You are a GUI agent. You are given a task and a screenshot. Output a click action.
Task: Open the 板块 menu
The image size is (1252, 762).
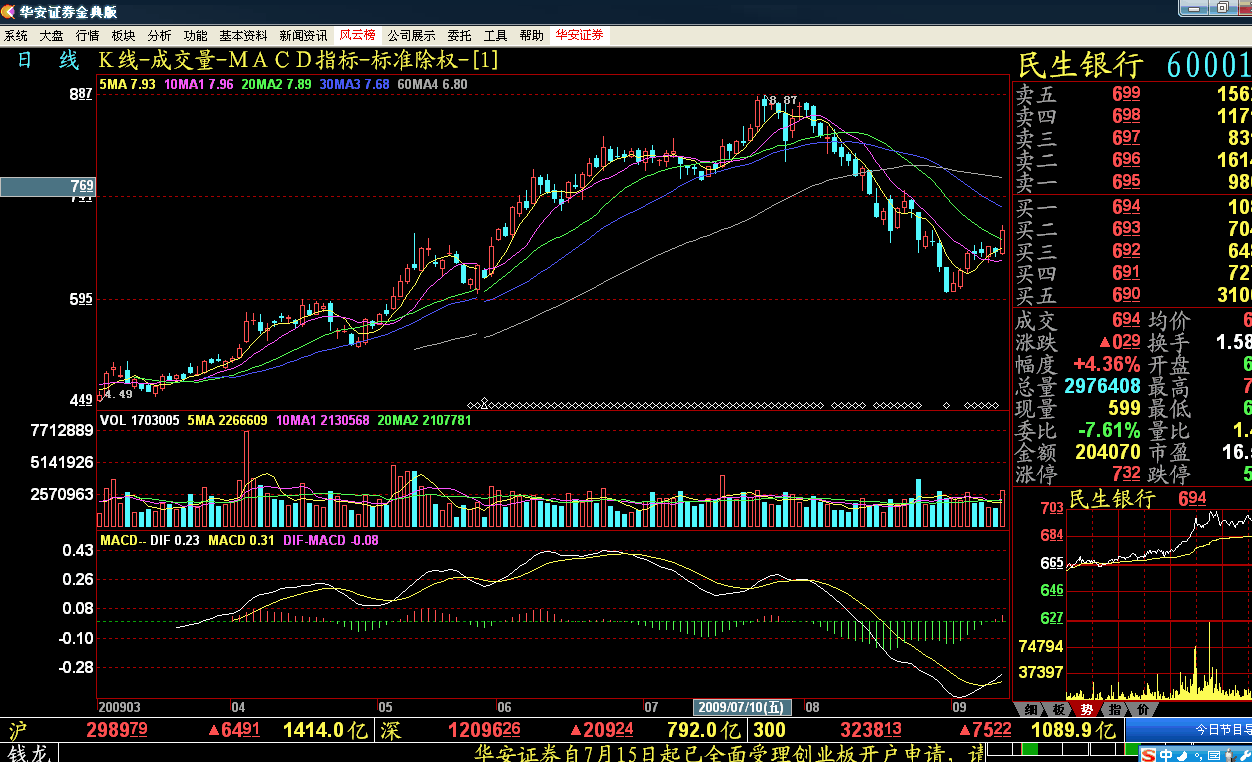(124, 35)
